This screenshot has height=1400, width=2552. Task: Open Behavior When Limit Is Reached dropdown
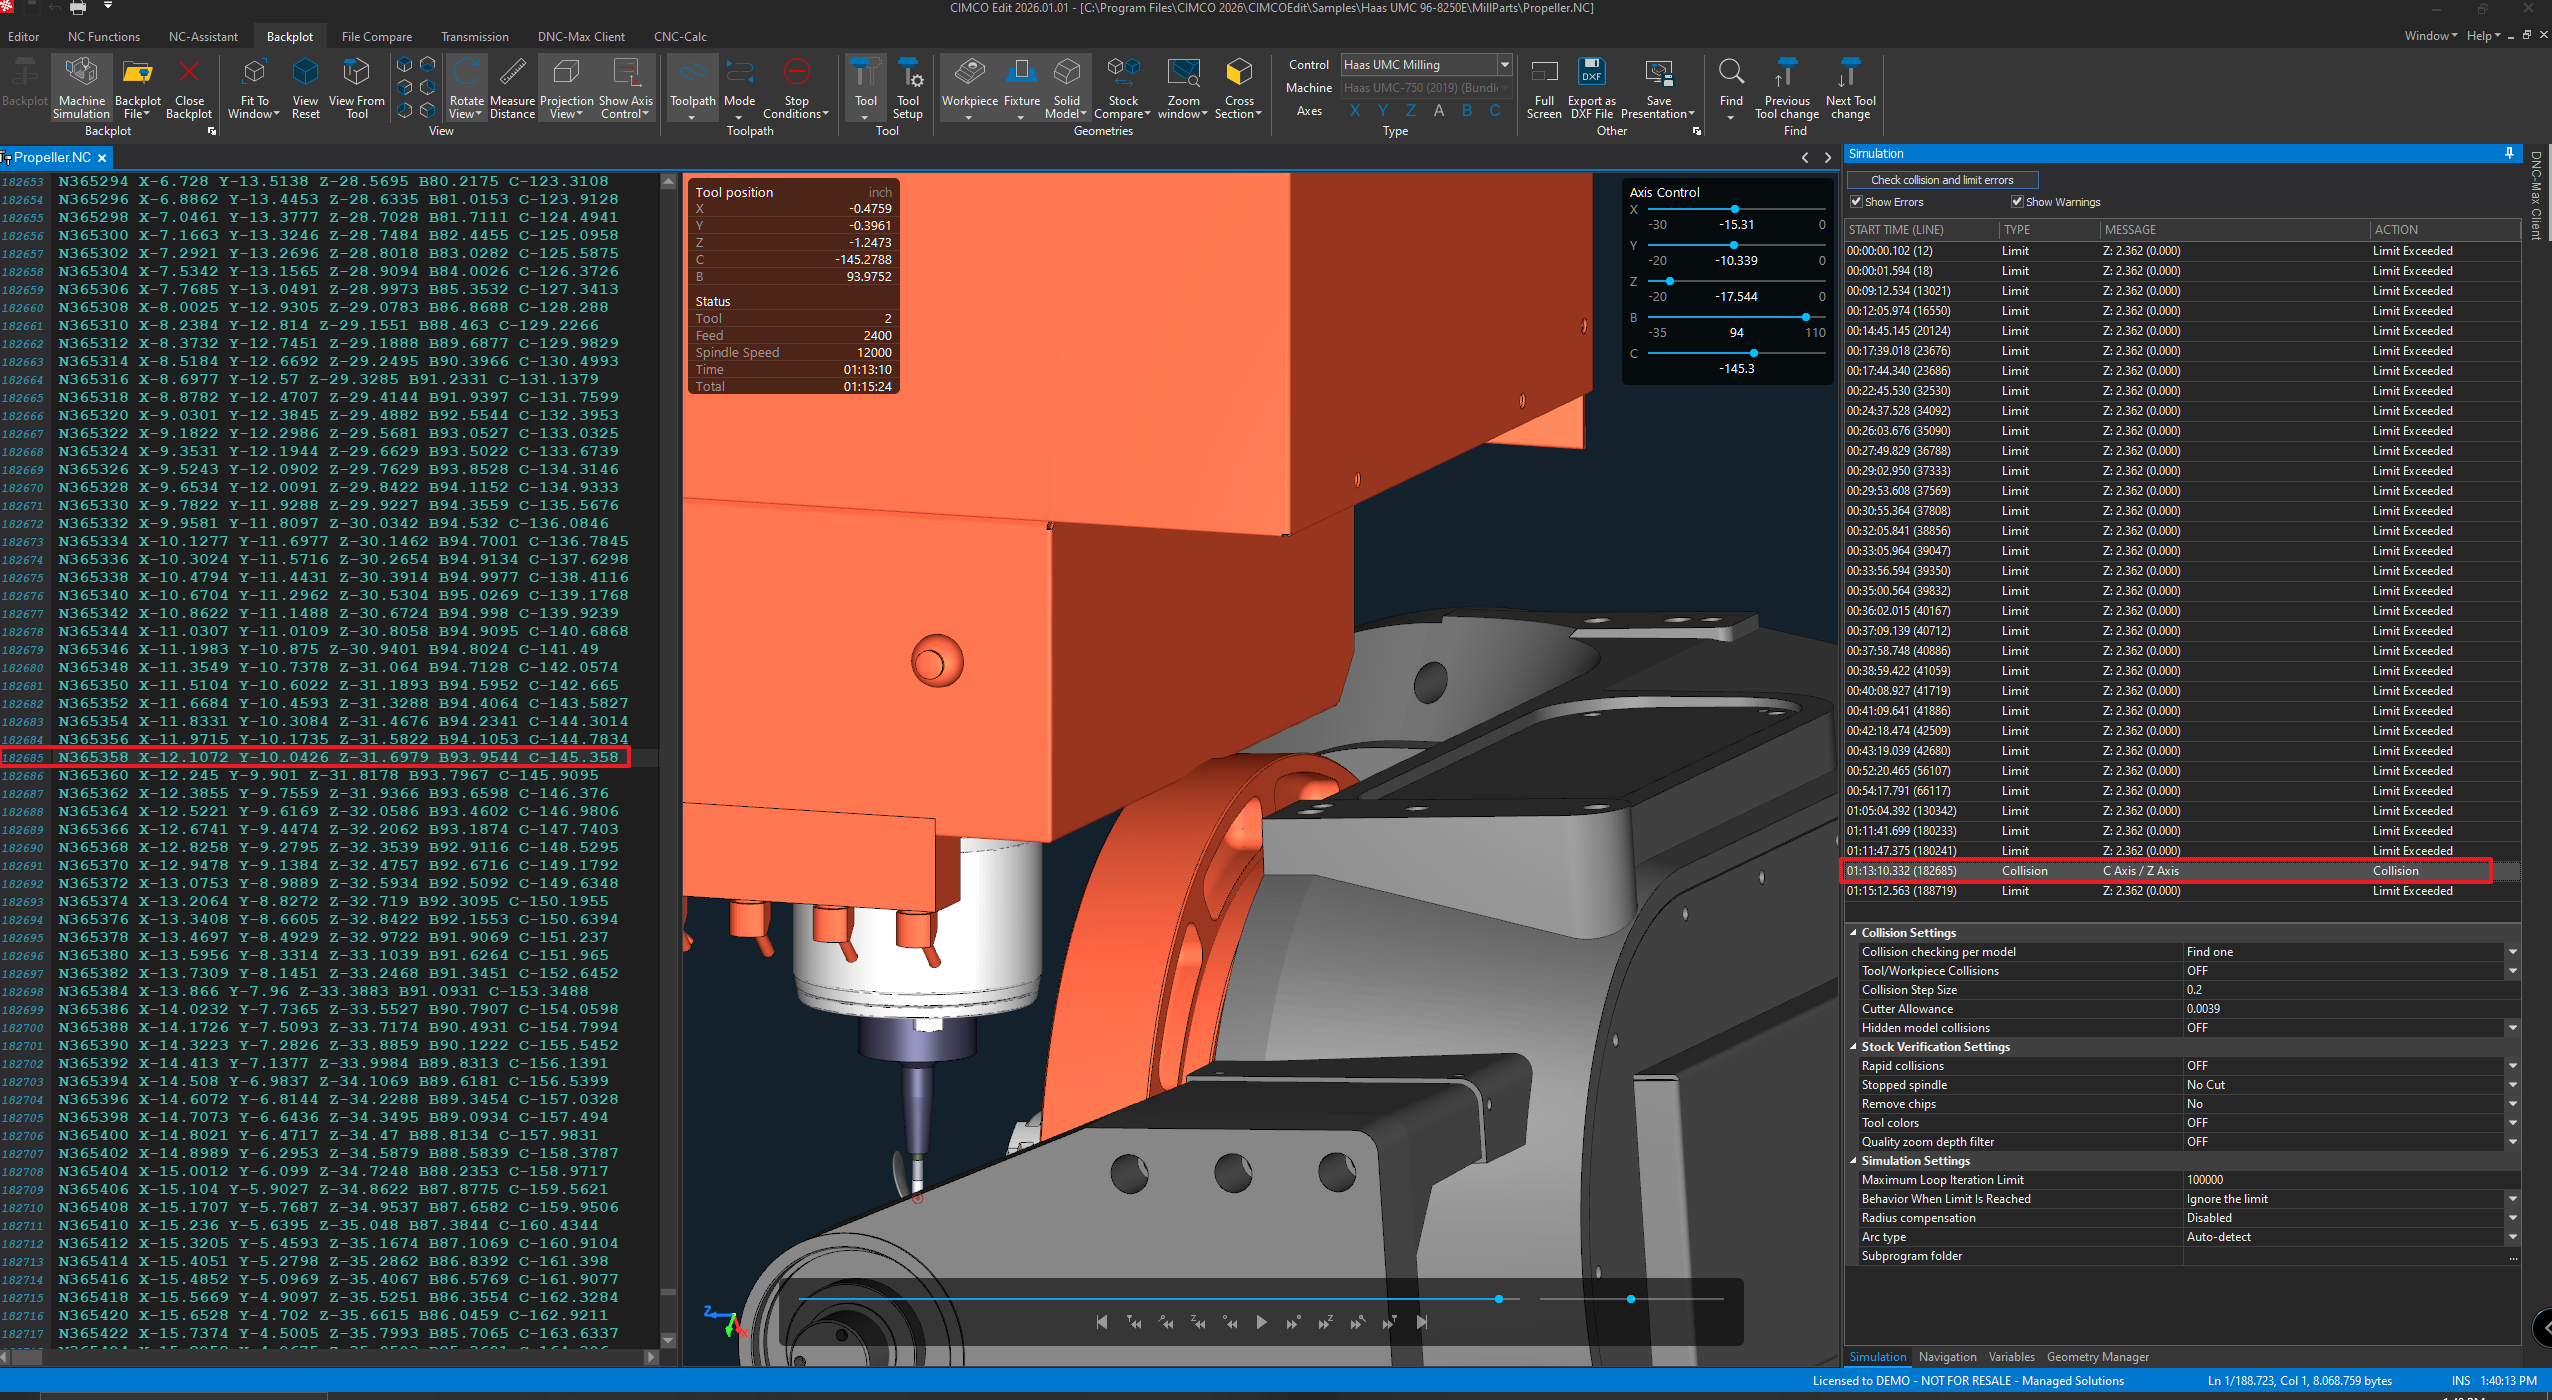click(x=2512, y=1199)
